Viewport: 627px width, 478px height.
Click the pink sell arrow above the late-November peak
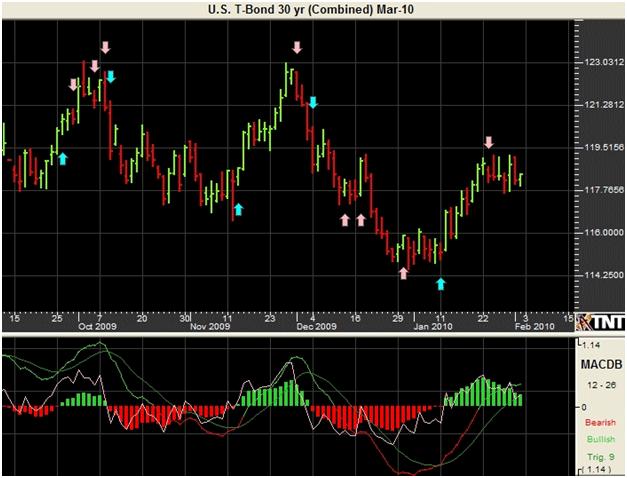[x=297, y=47]
